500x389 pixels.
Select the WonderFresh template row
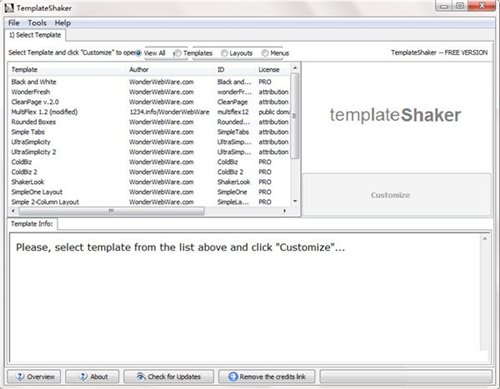click(149, 92)
